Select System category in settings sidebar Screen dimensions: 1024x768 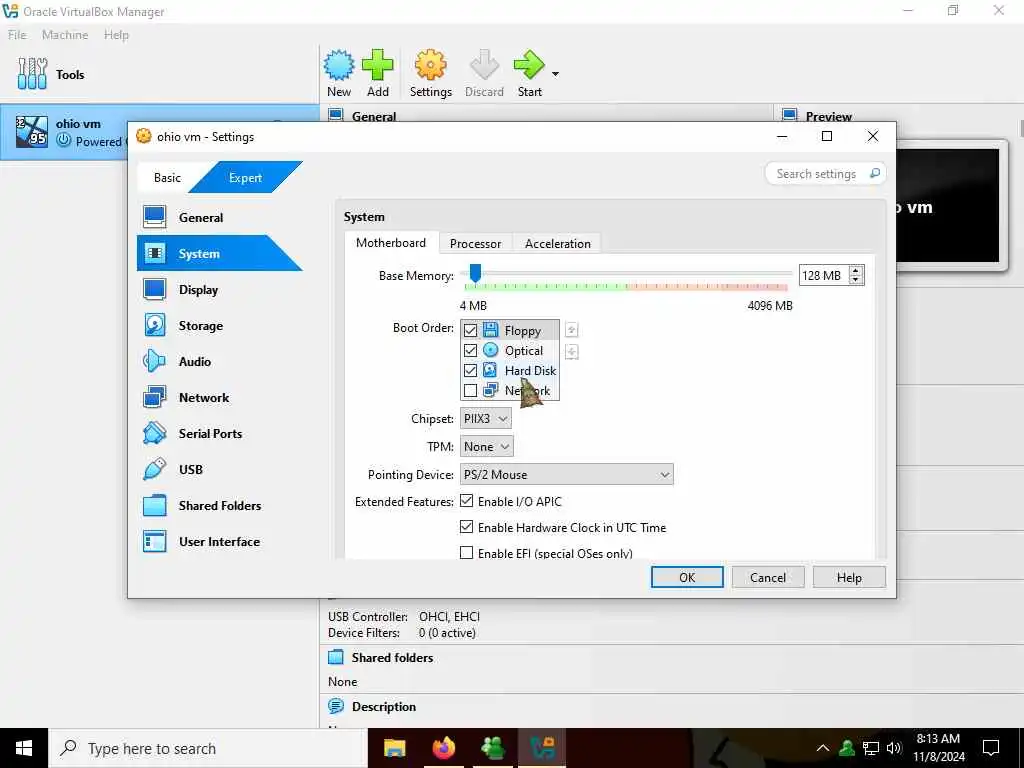point(219,253)
